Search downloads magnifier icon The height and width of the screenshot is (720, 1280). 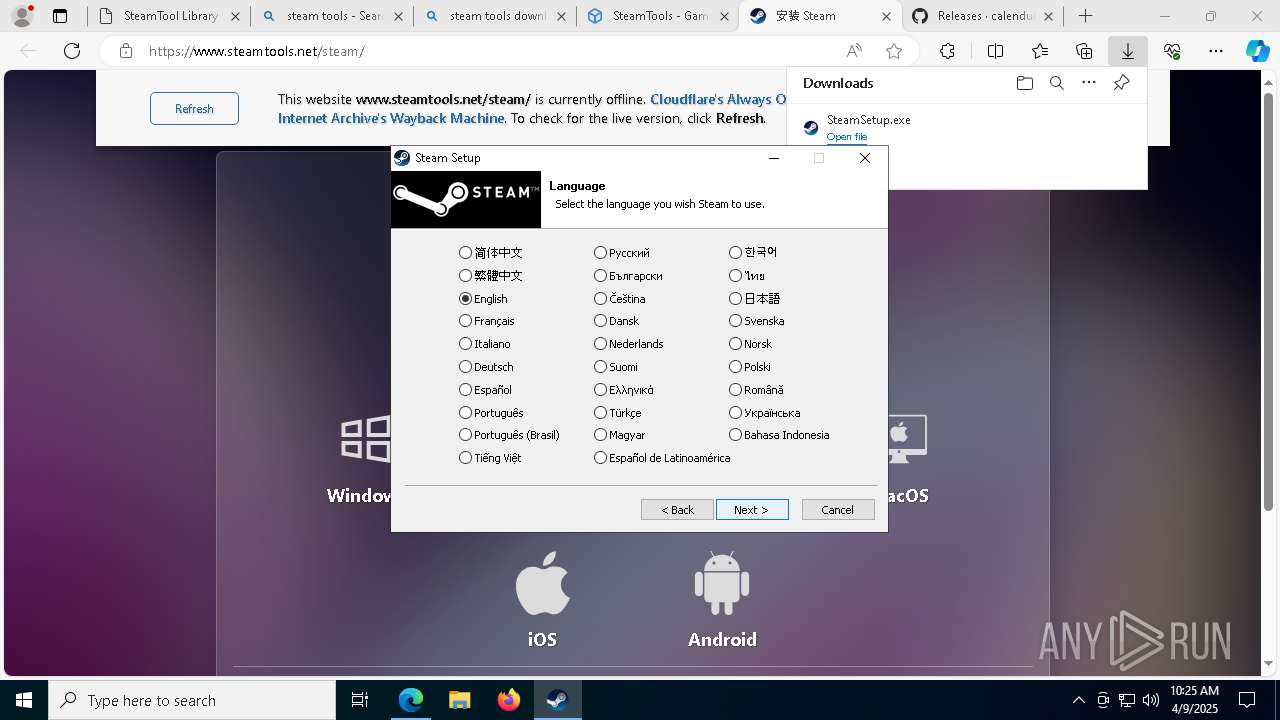coord(1057,83)
